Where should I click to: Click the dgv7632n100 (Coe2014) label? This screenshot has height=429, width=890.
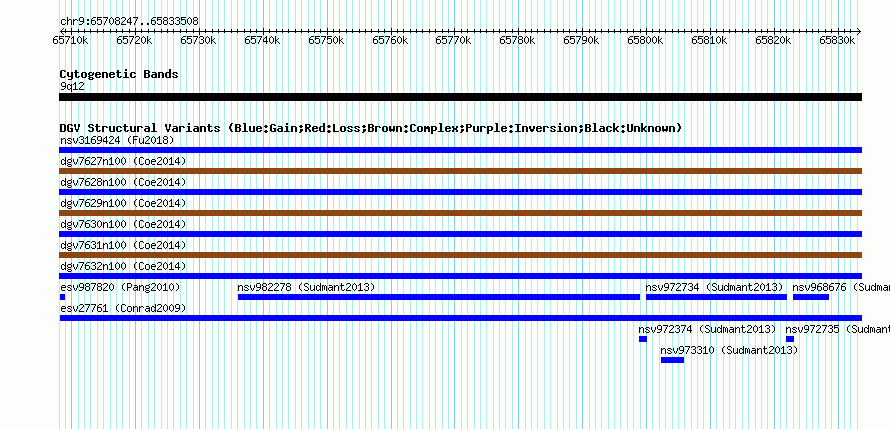123,266
